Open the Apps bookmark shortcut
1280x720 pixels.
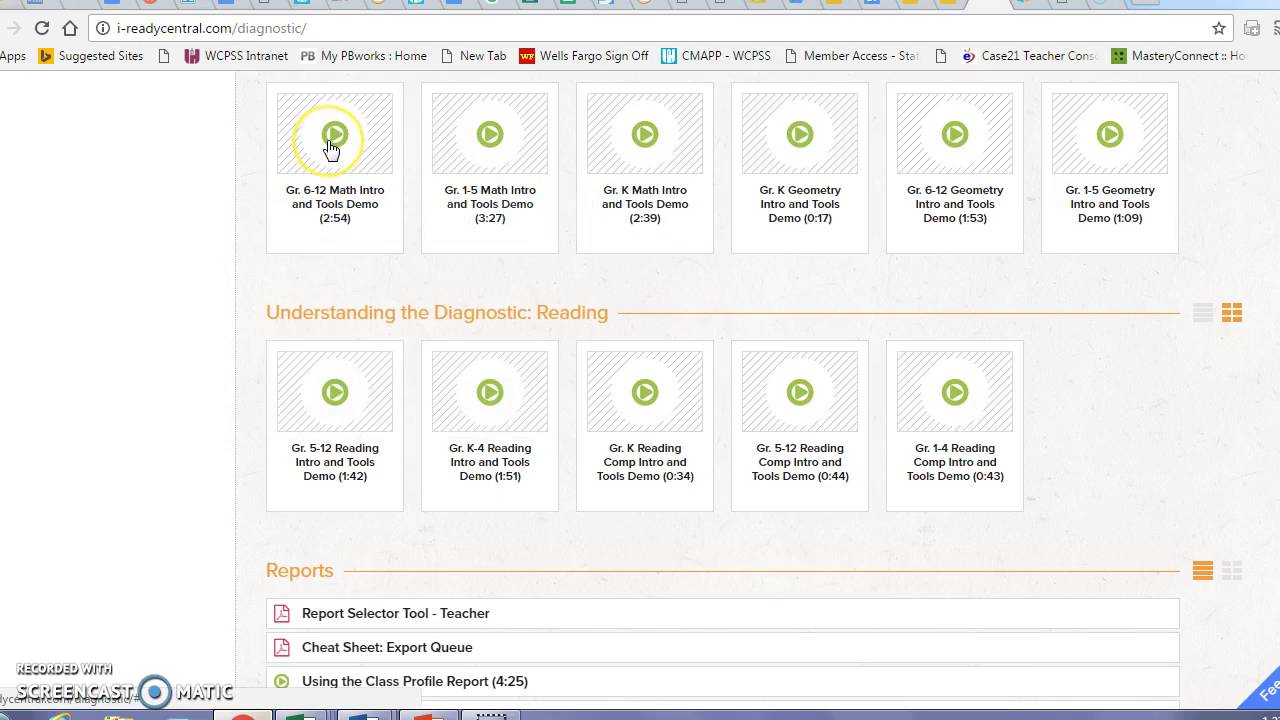13,56
